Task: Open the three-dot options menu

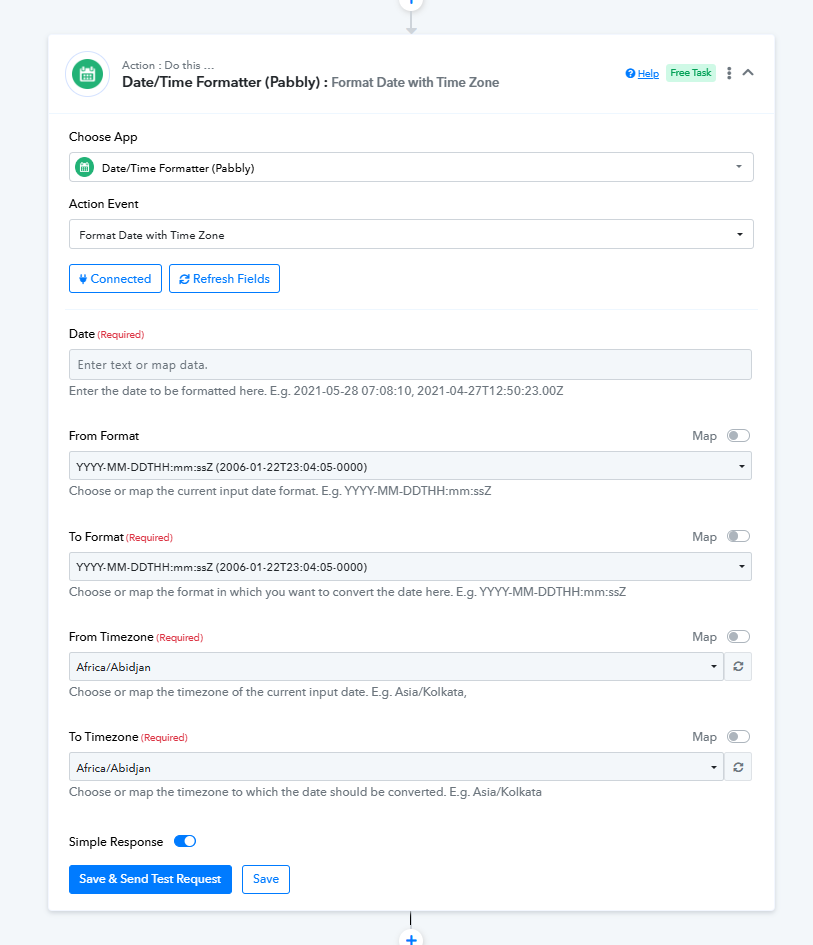Action: coord(729,73)
